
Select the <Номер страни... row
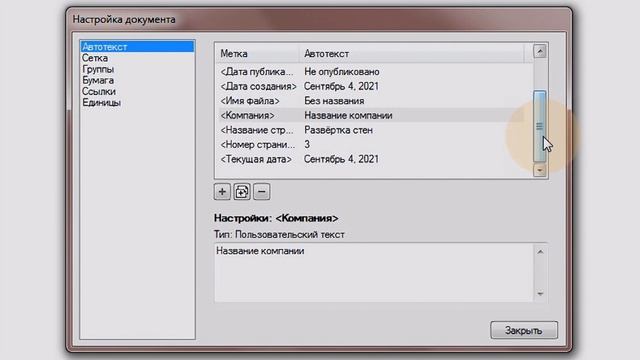tap(371, 144)
